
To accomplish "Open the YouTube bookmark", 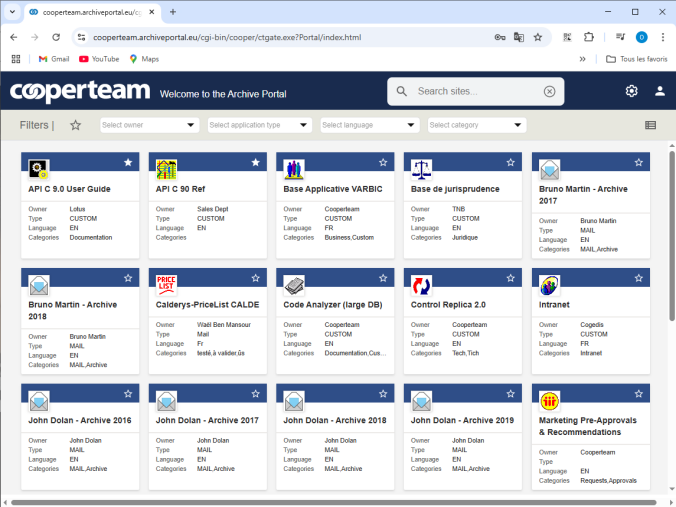I will (x=99, y=59).
